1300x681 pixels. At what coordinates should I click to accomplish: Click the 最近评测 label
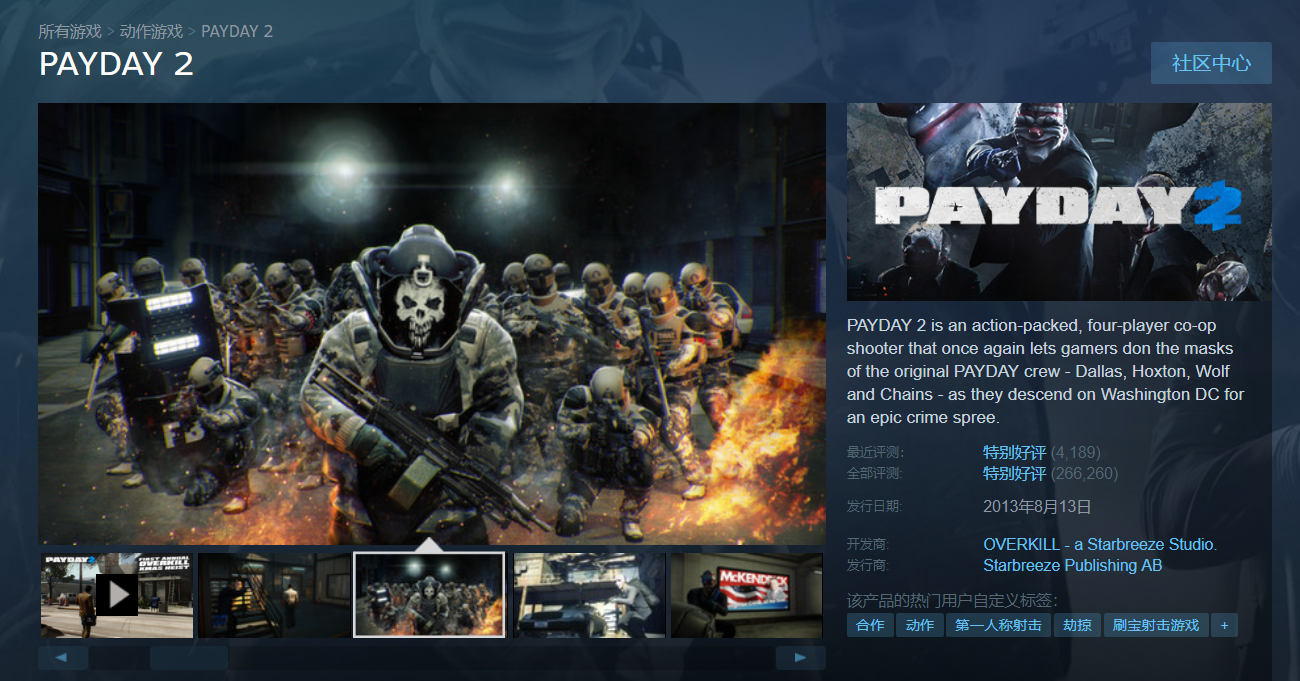[875, 453]
